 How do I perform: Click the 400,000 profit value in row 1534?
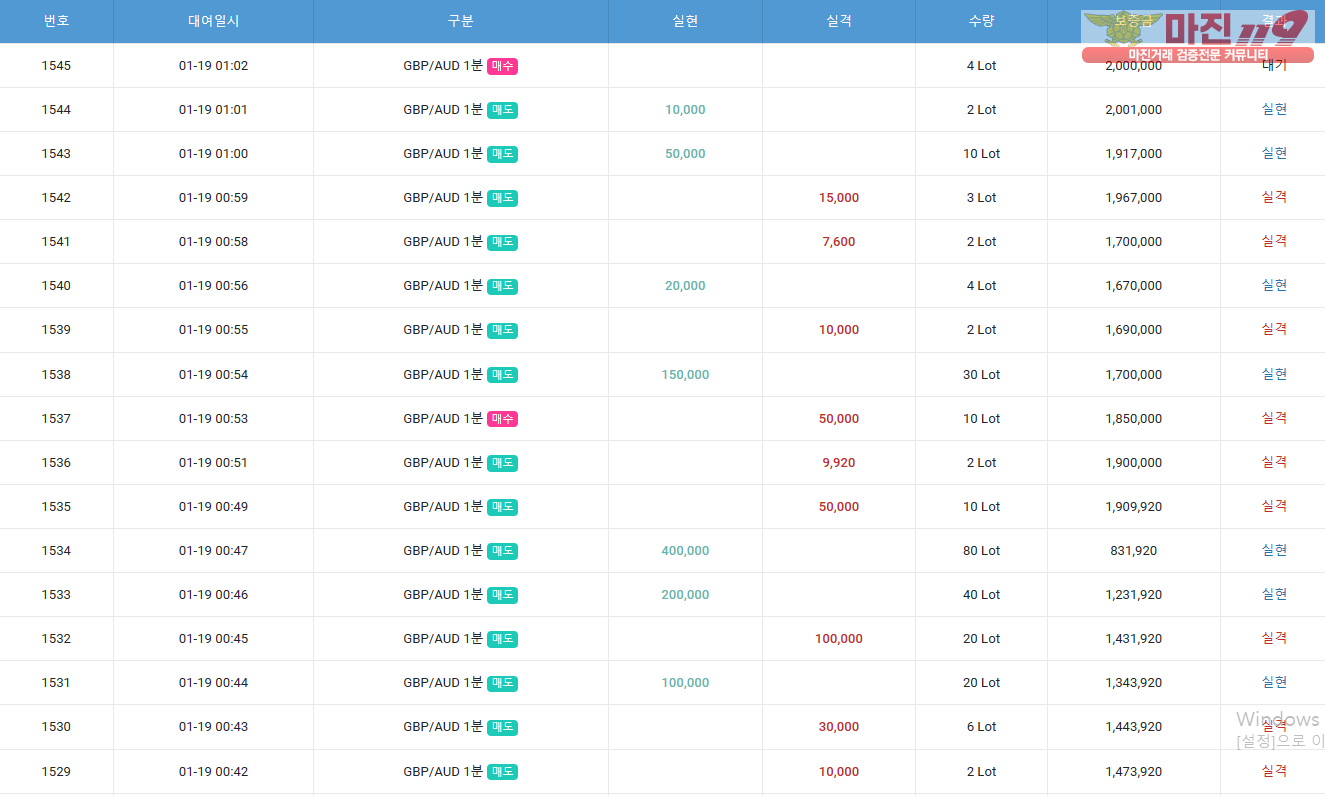pos(685,551)
